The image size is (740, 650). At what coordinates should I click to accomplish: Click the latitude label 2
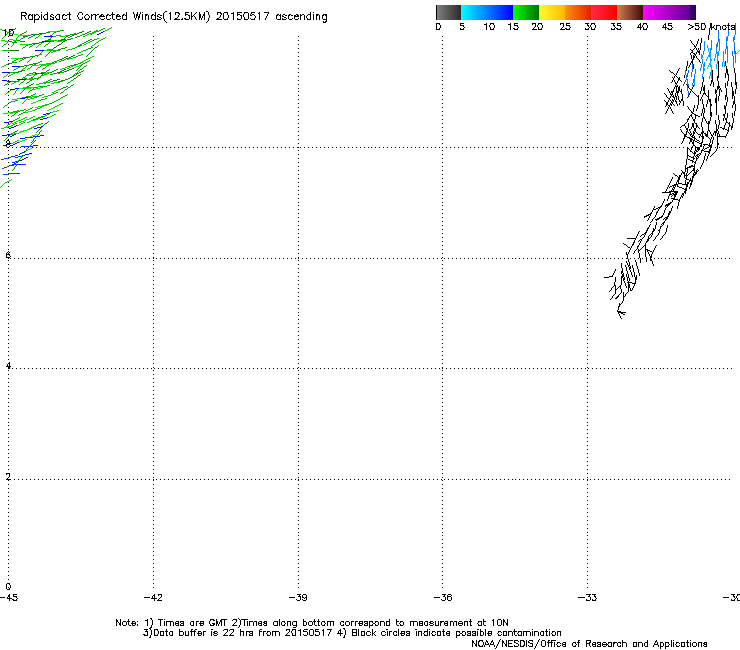tap(8, 477)
